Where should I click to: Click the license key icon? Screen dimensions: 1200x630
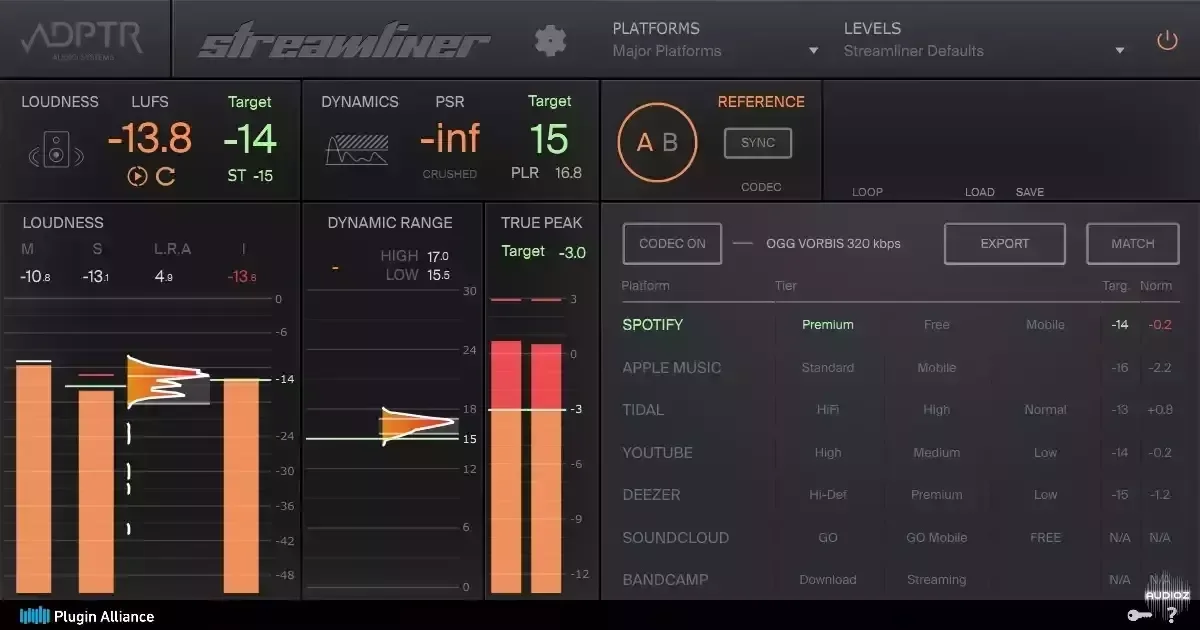point(1139,615)
